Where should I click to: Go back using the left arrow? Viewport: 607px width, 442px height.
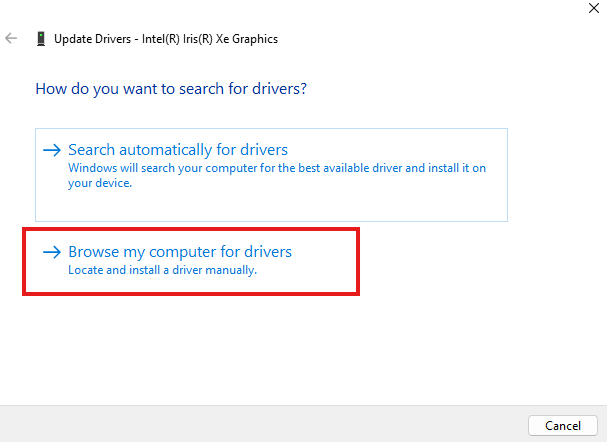pos(11,38)
